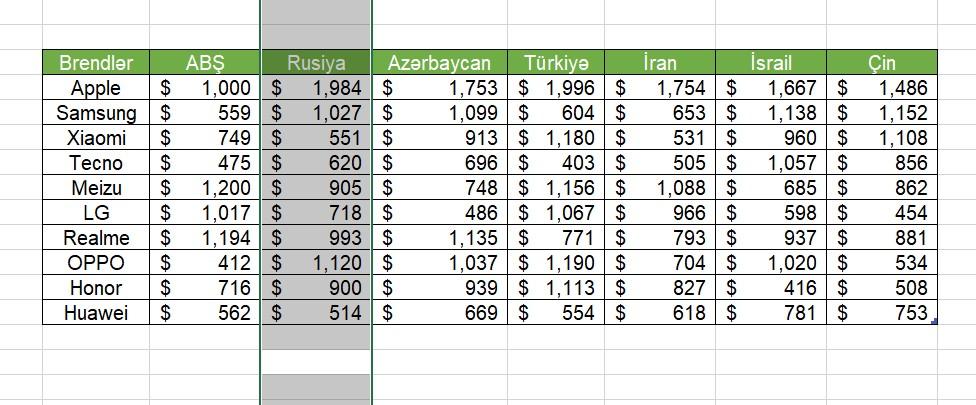Click the cell with value 993

[316, 237]
